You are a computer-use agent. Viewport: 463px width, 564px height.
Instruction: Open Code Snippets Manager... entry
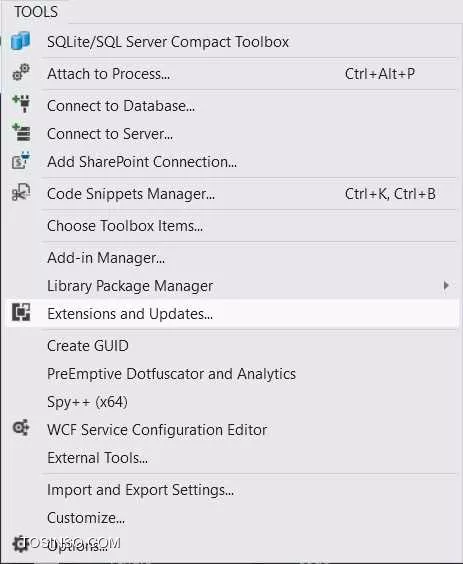(x=131, y=194)
